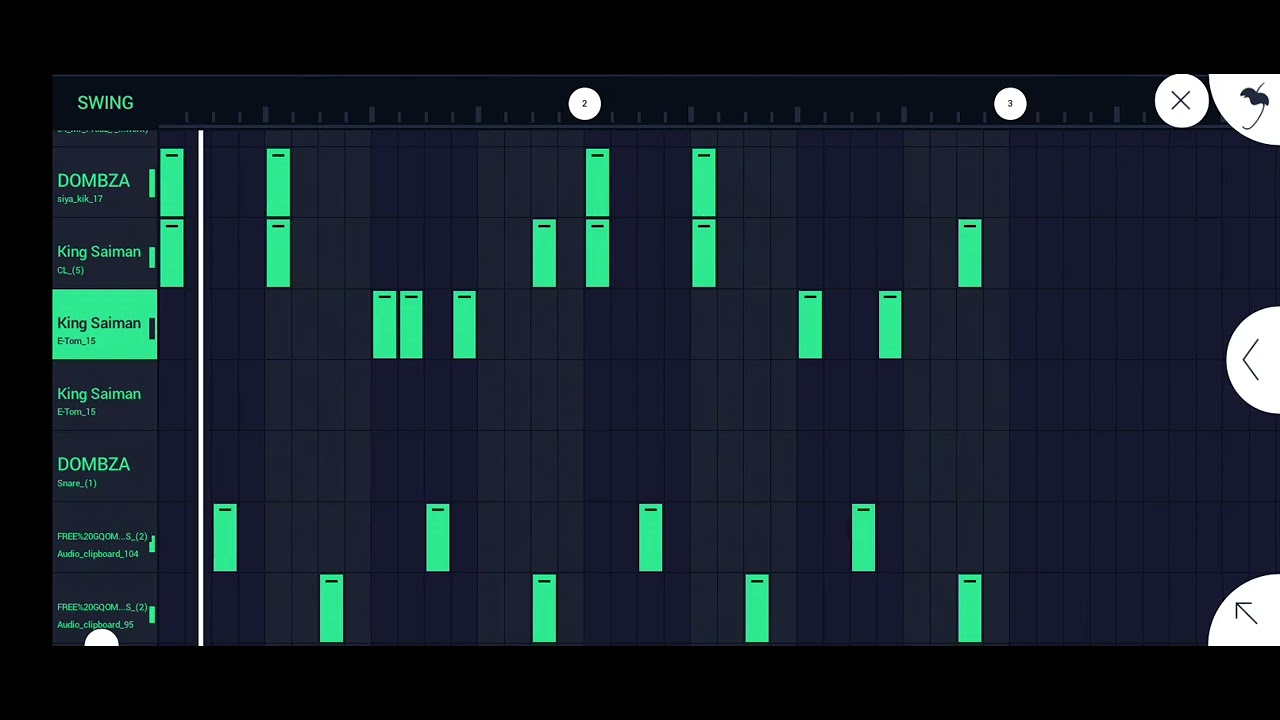
Task: Open the side panel with the left chevron
Action: [1251, 360]
